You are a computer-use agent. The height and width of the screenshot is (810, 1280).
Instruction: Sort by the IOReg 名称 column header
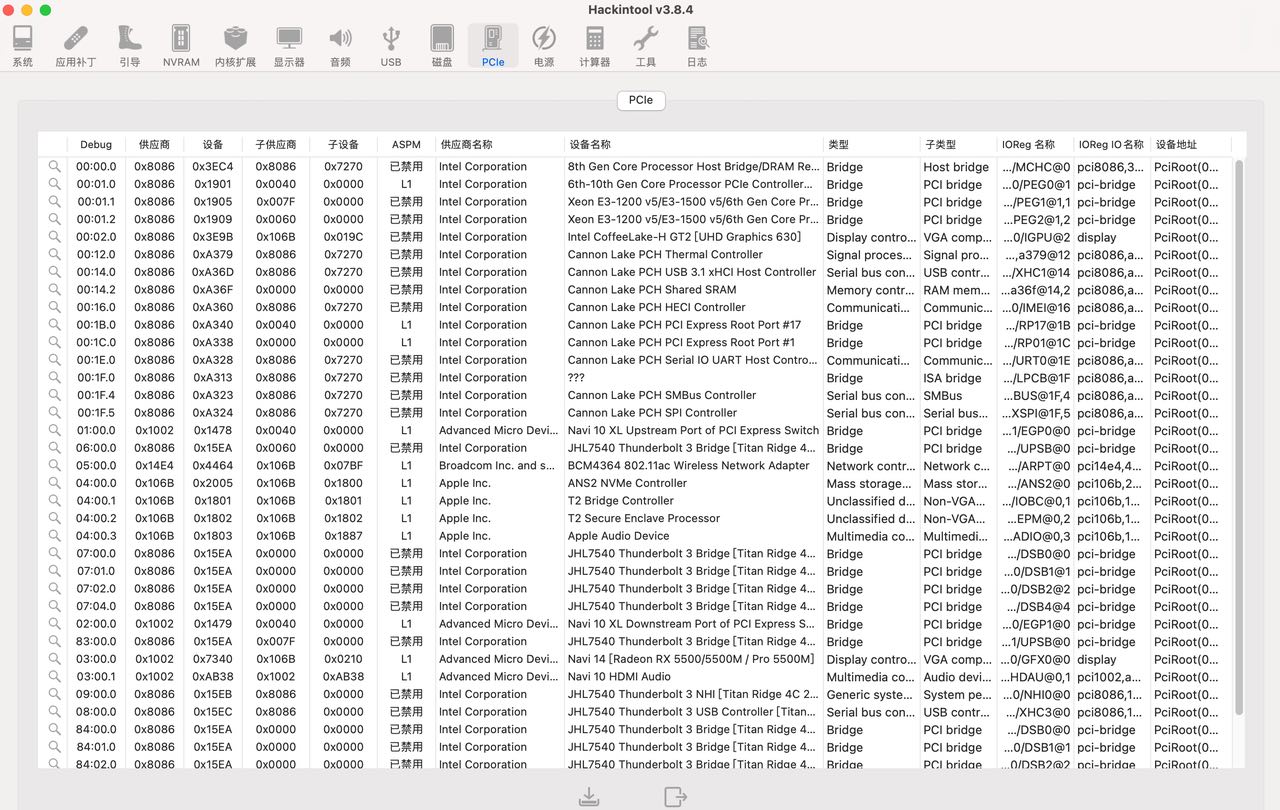[x=1035, y=145]
